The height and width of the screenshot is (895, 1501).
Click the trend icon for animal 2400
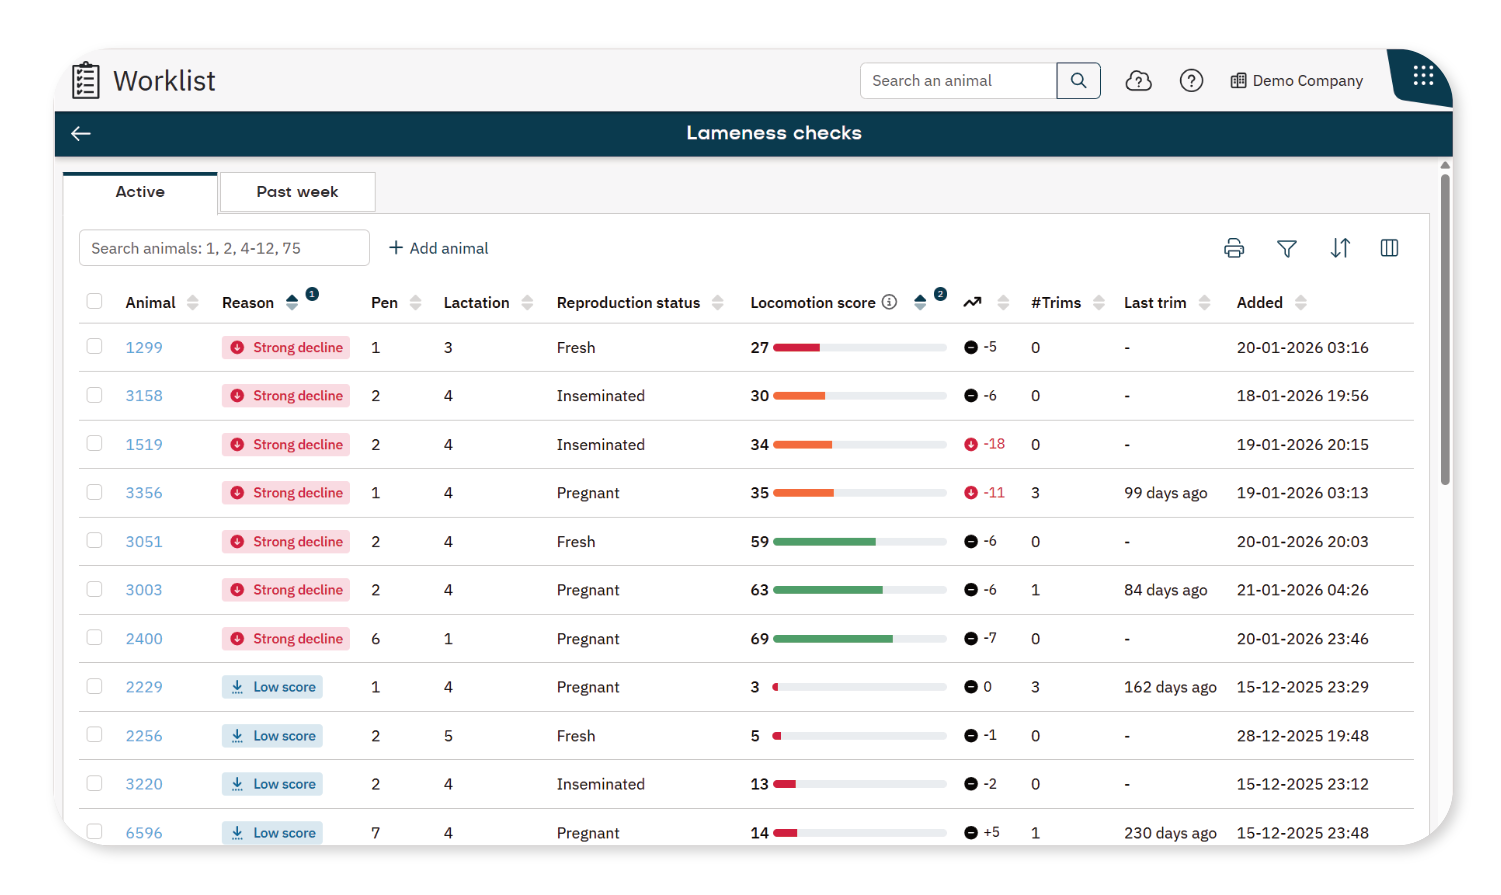[970, 639]
